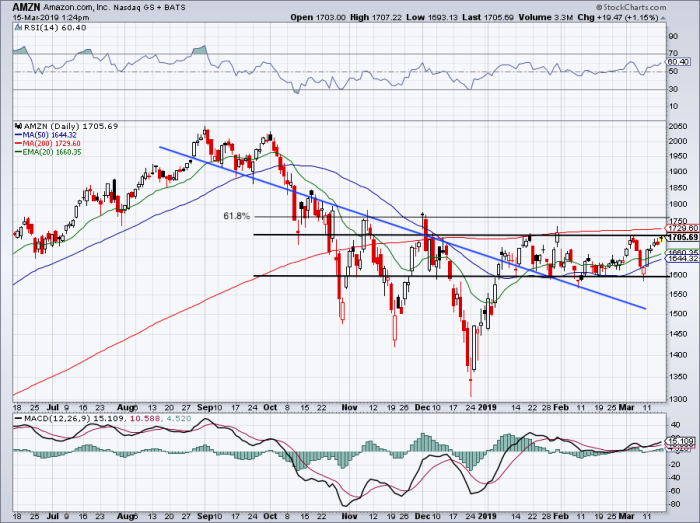Click the MACD(12,26,9) 15.109 indicator label
700x523 pixels.
(x=71, y=419)
